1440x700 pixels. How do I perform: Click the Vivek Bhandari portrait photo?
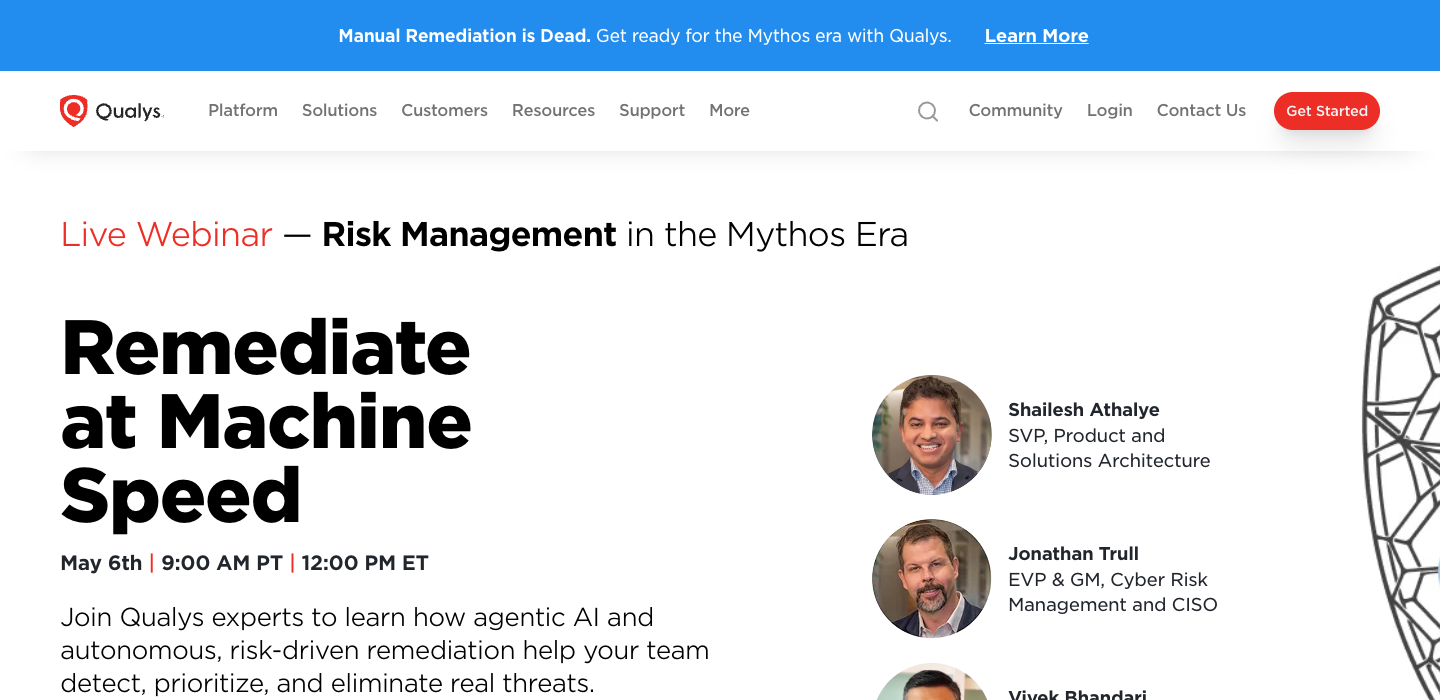click(x=932, y=682)
